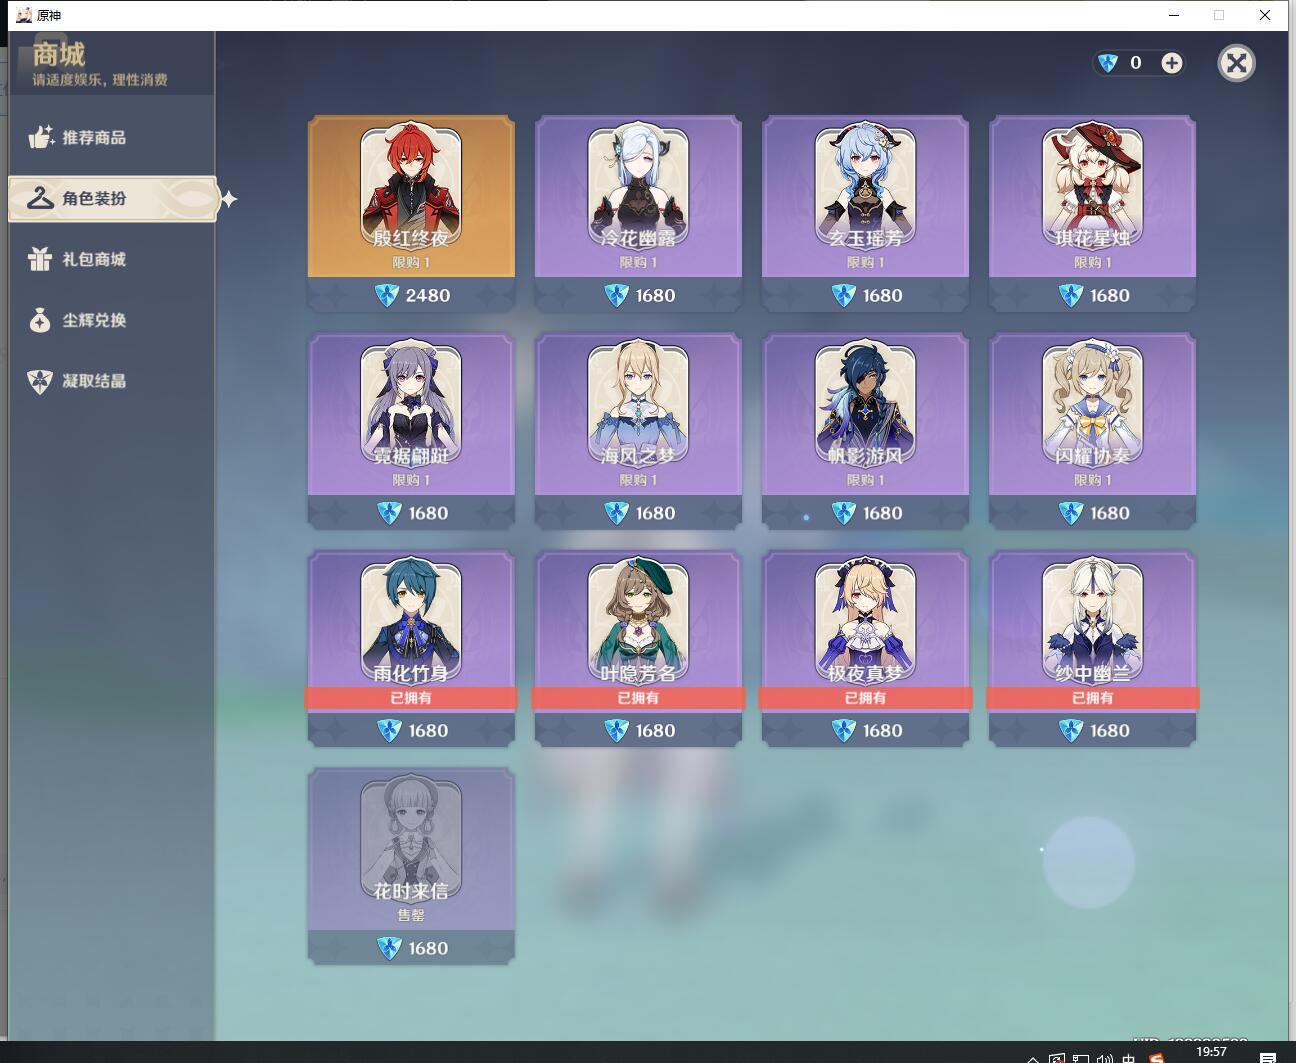Click the 1680 price under 玄玉瑶芳
1296x1063 pixels.
coord(867,295)
